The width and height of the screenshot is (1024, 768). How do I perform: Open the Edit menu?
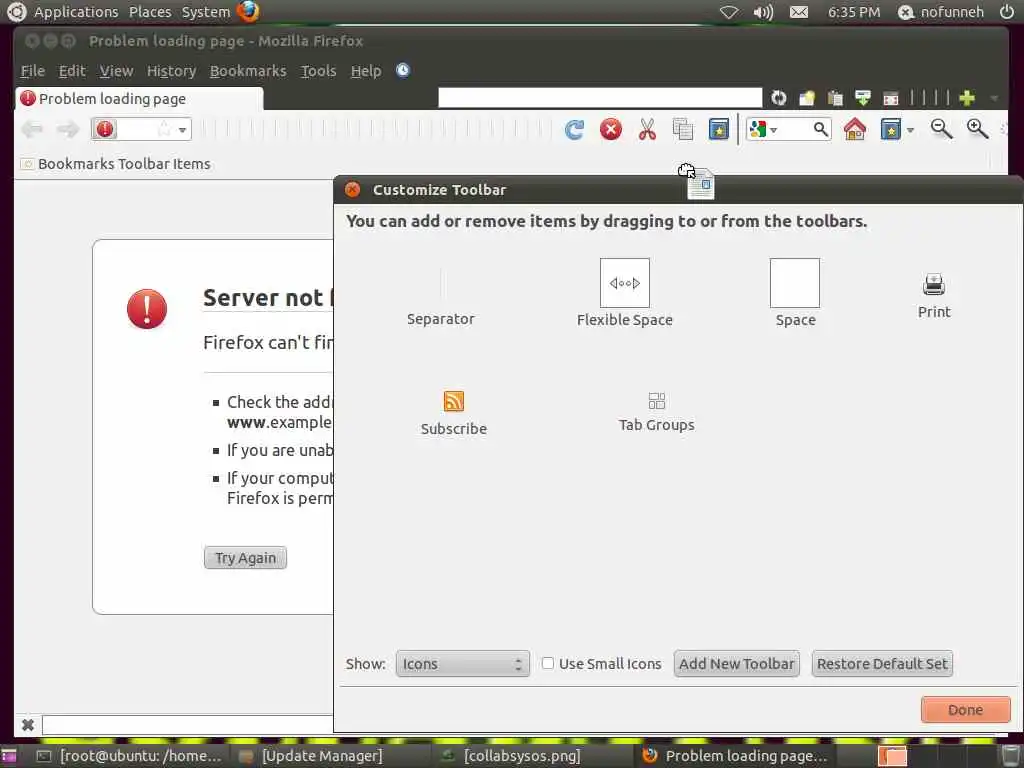click(72, 71)
